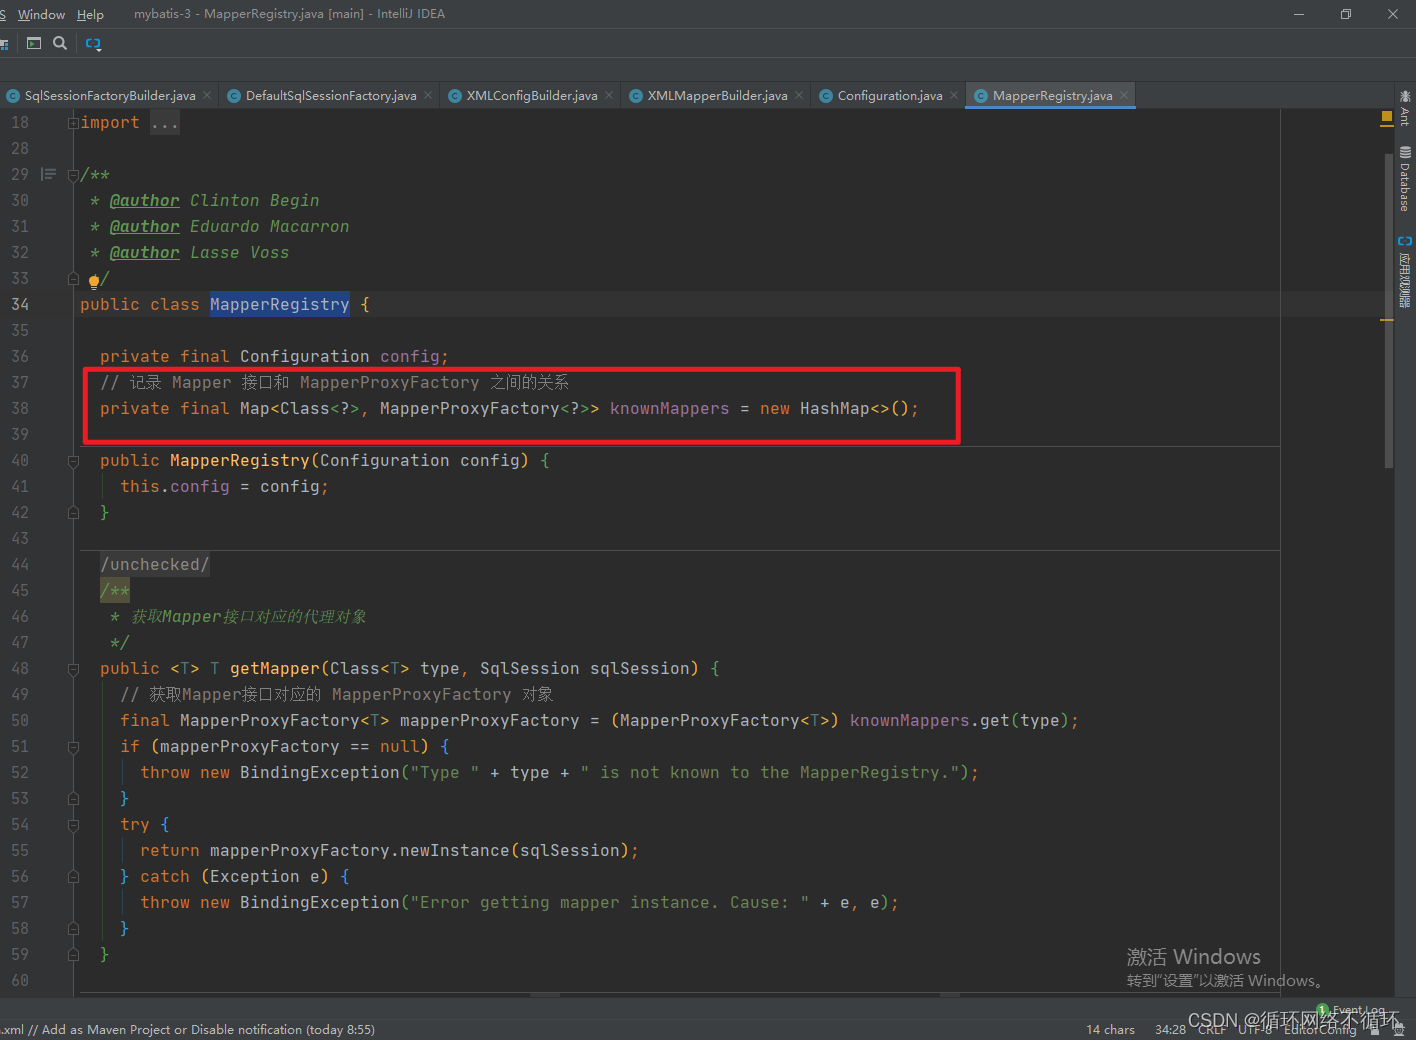The width and height of the screenshot is (1416, 1040).
Task: Collapse the class Javadoc comment at line 29
Action: 73,175
